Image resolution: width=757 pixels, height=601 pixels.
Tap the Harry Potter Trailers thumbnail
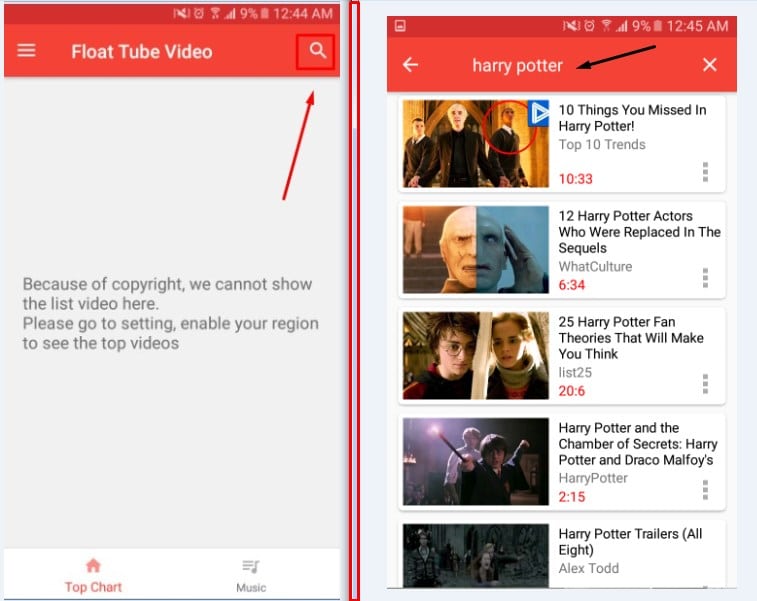(x=476, y=555)
